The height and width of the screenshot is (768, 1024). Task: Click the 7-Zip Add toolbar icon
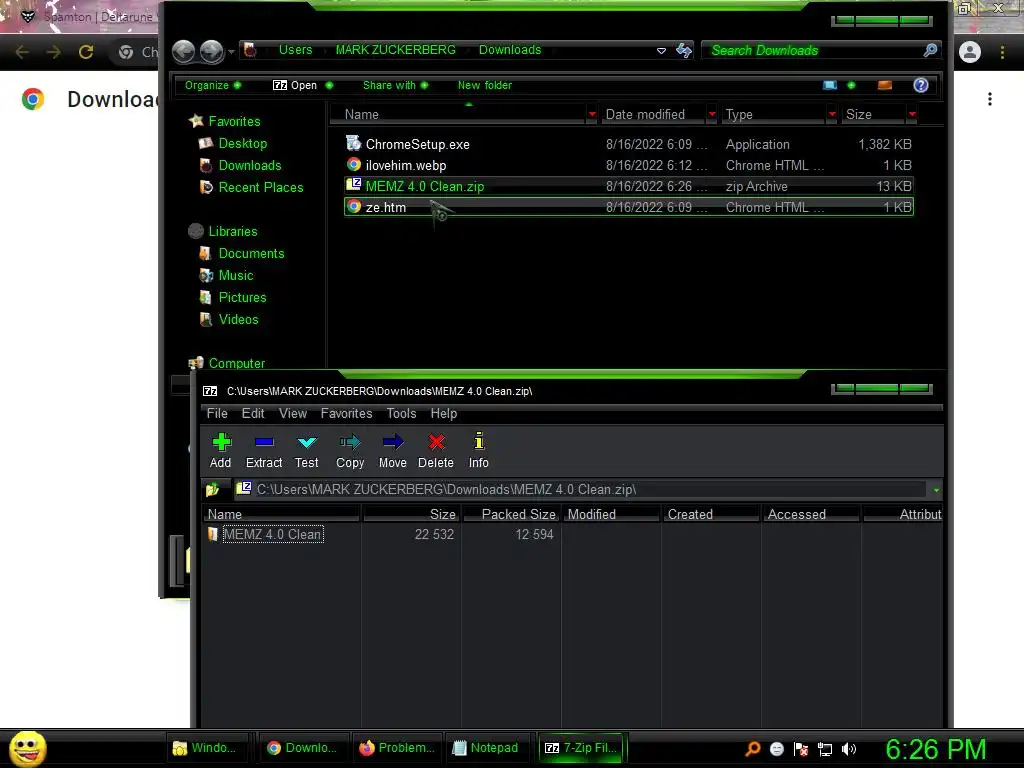221,442
